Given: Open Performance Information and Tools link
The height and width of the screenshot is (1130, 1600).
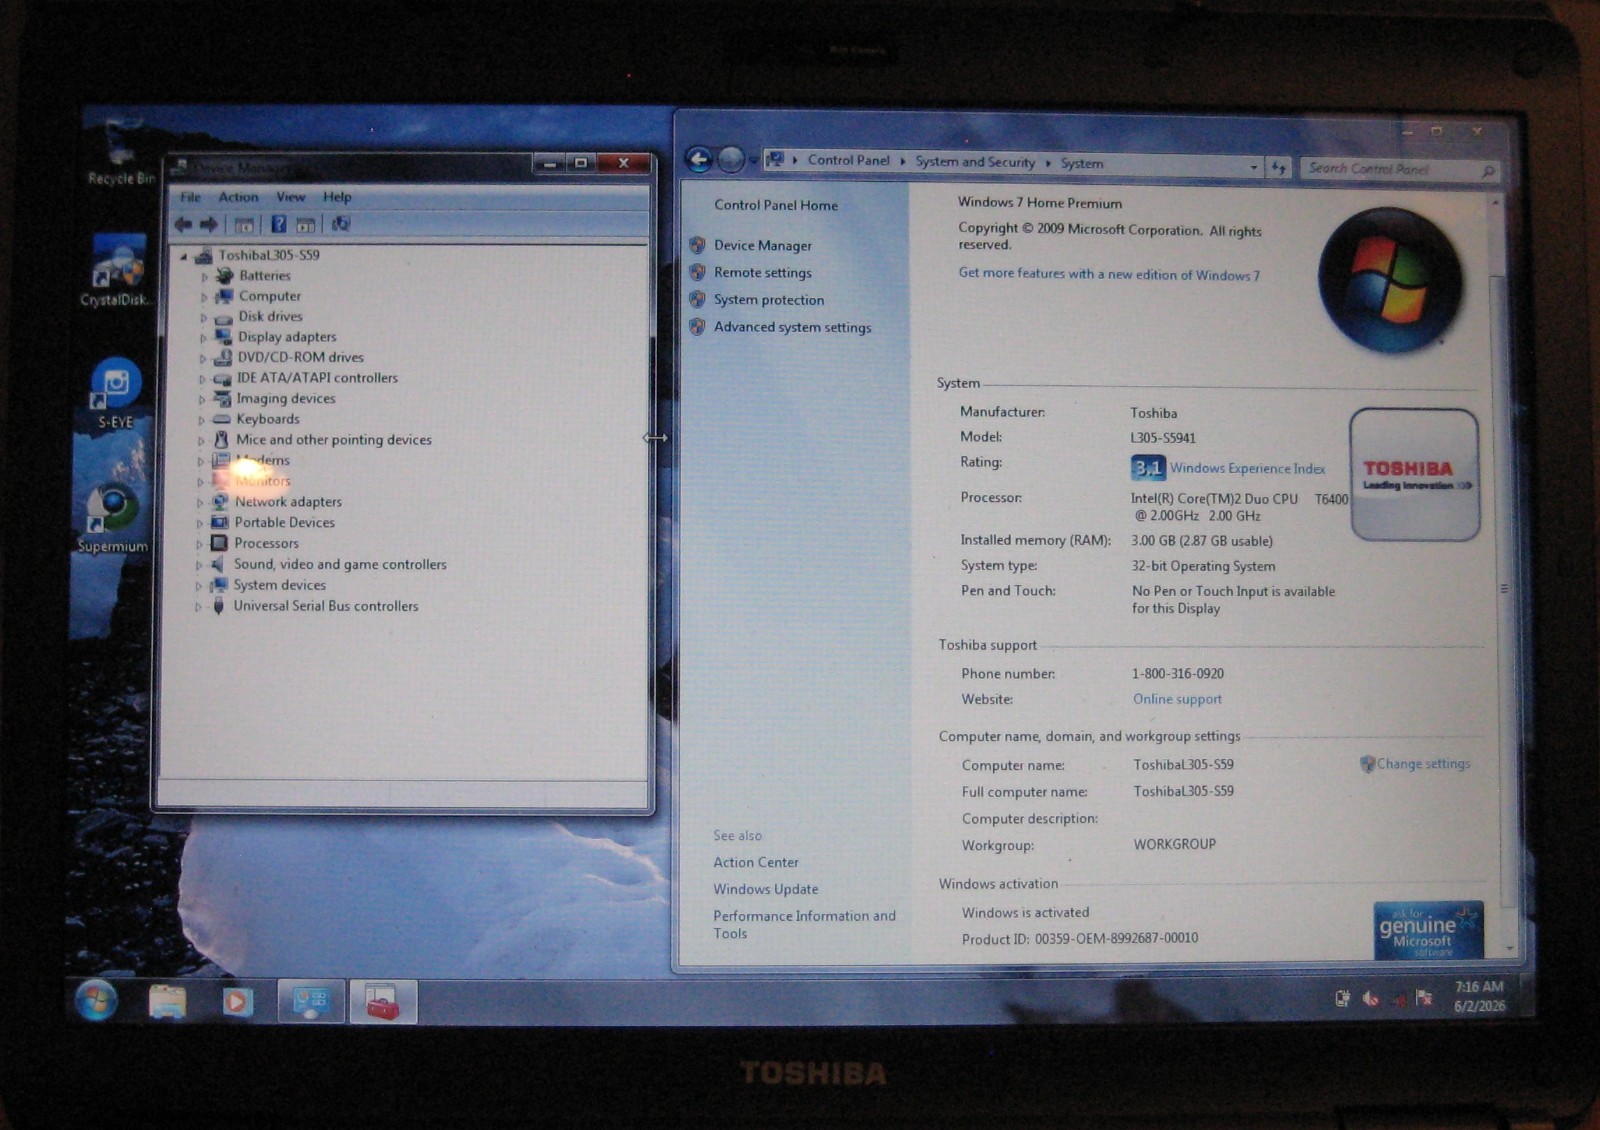Looking at the screenshot, I should point(804,924).
